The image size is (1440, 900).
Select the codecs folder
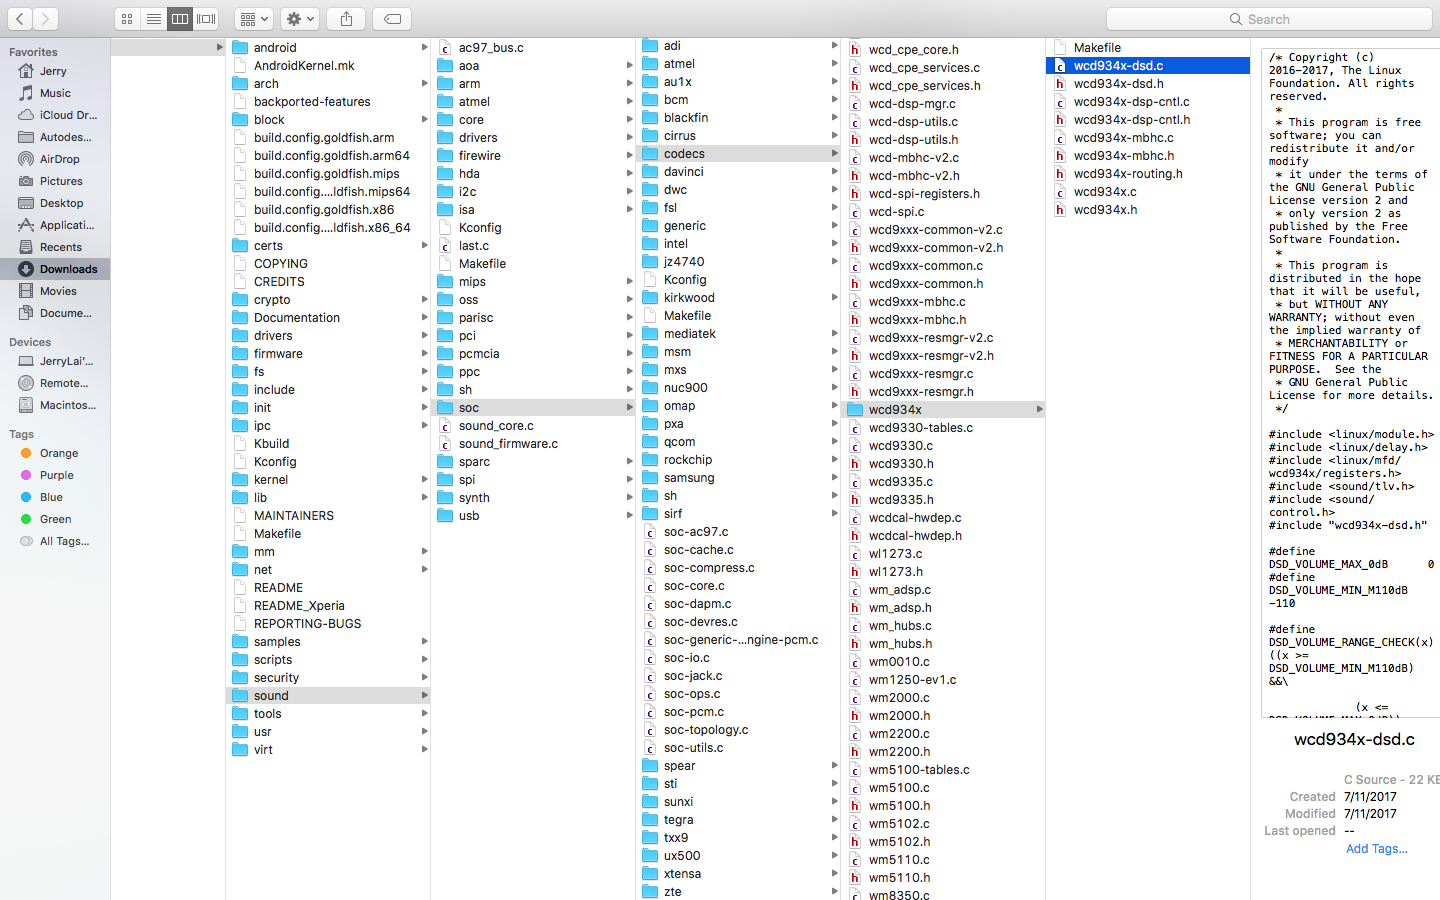click(738, 153)
